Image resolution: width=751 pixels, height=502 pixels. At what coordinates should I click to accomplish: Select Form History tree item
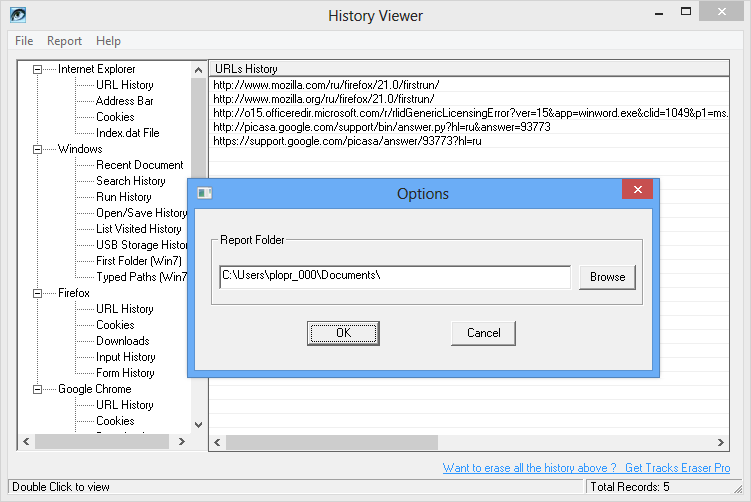[x=125, y=373]
